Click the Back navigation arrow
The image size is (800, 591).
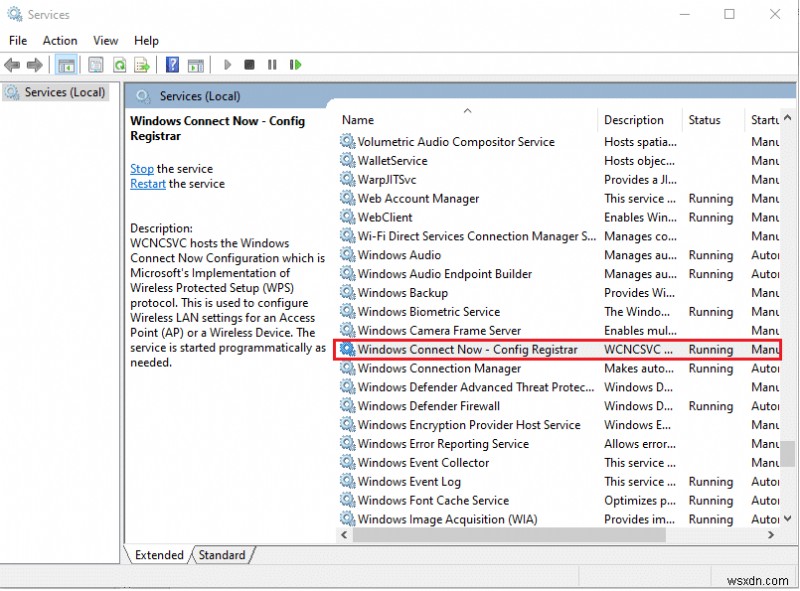click(12, 64)
